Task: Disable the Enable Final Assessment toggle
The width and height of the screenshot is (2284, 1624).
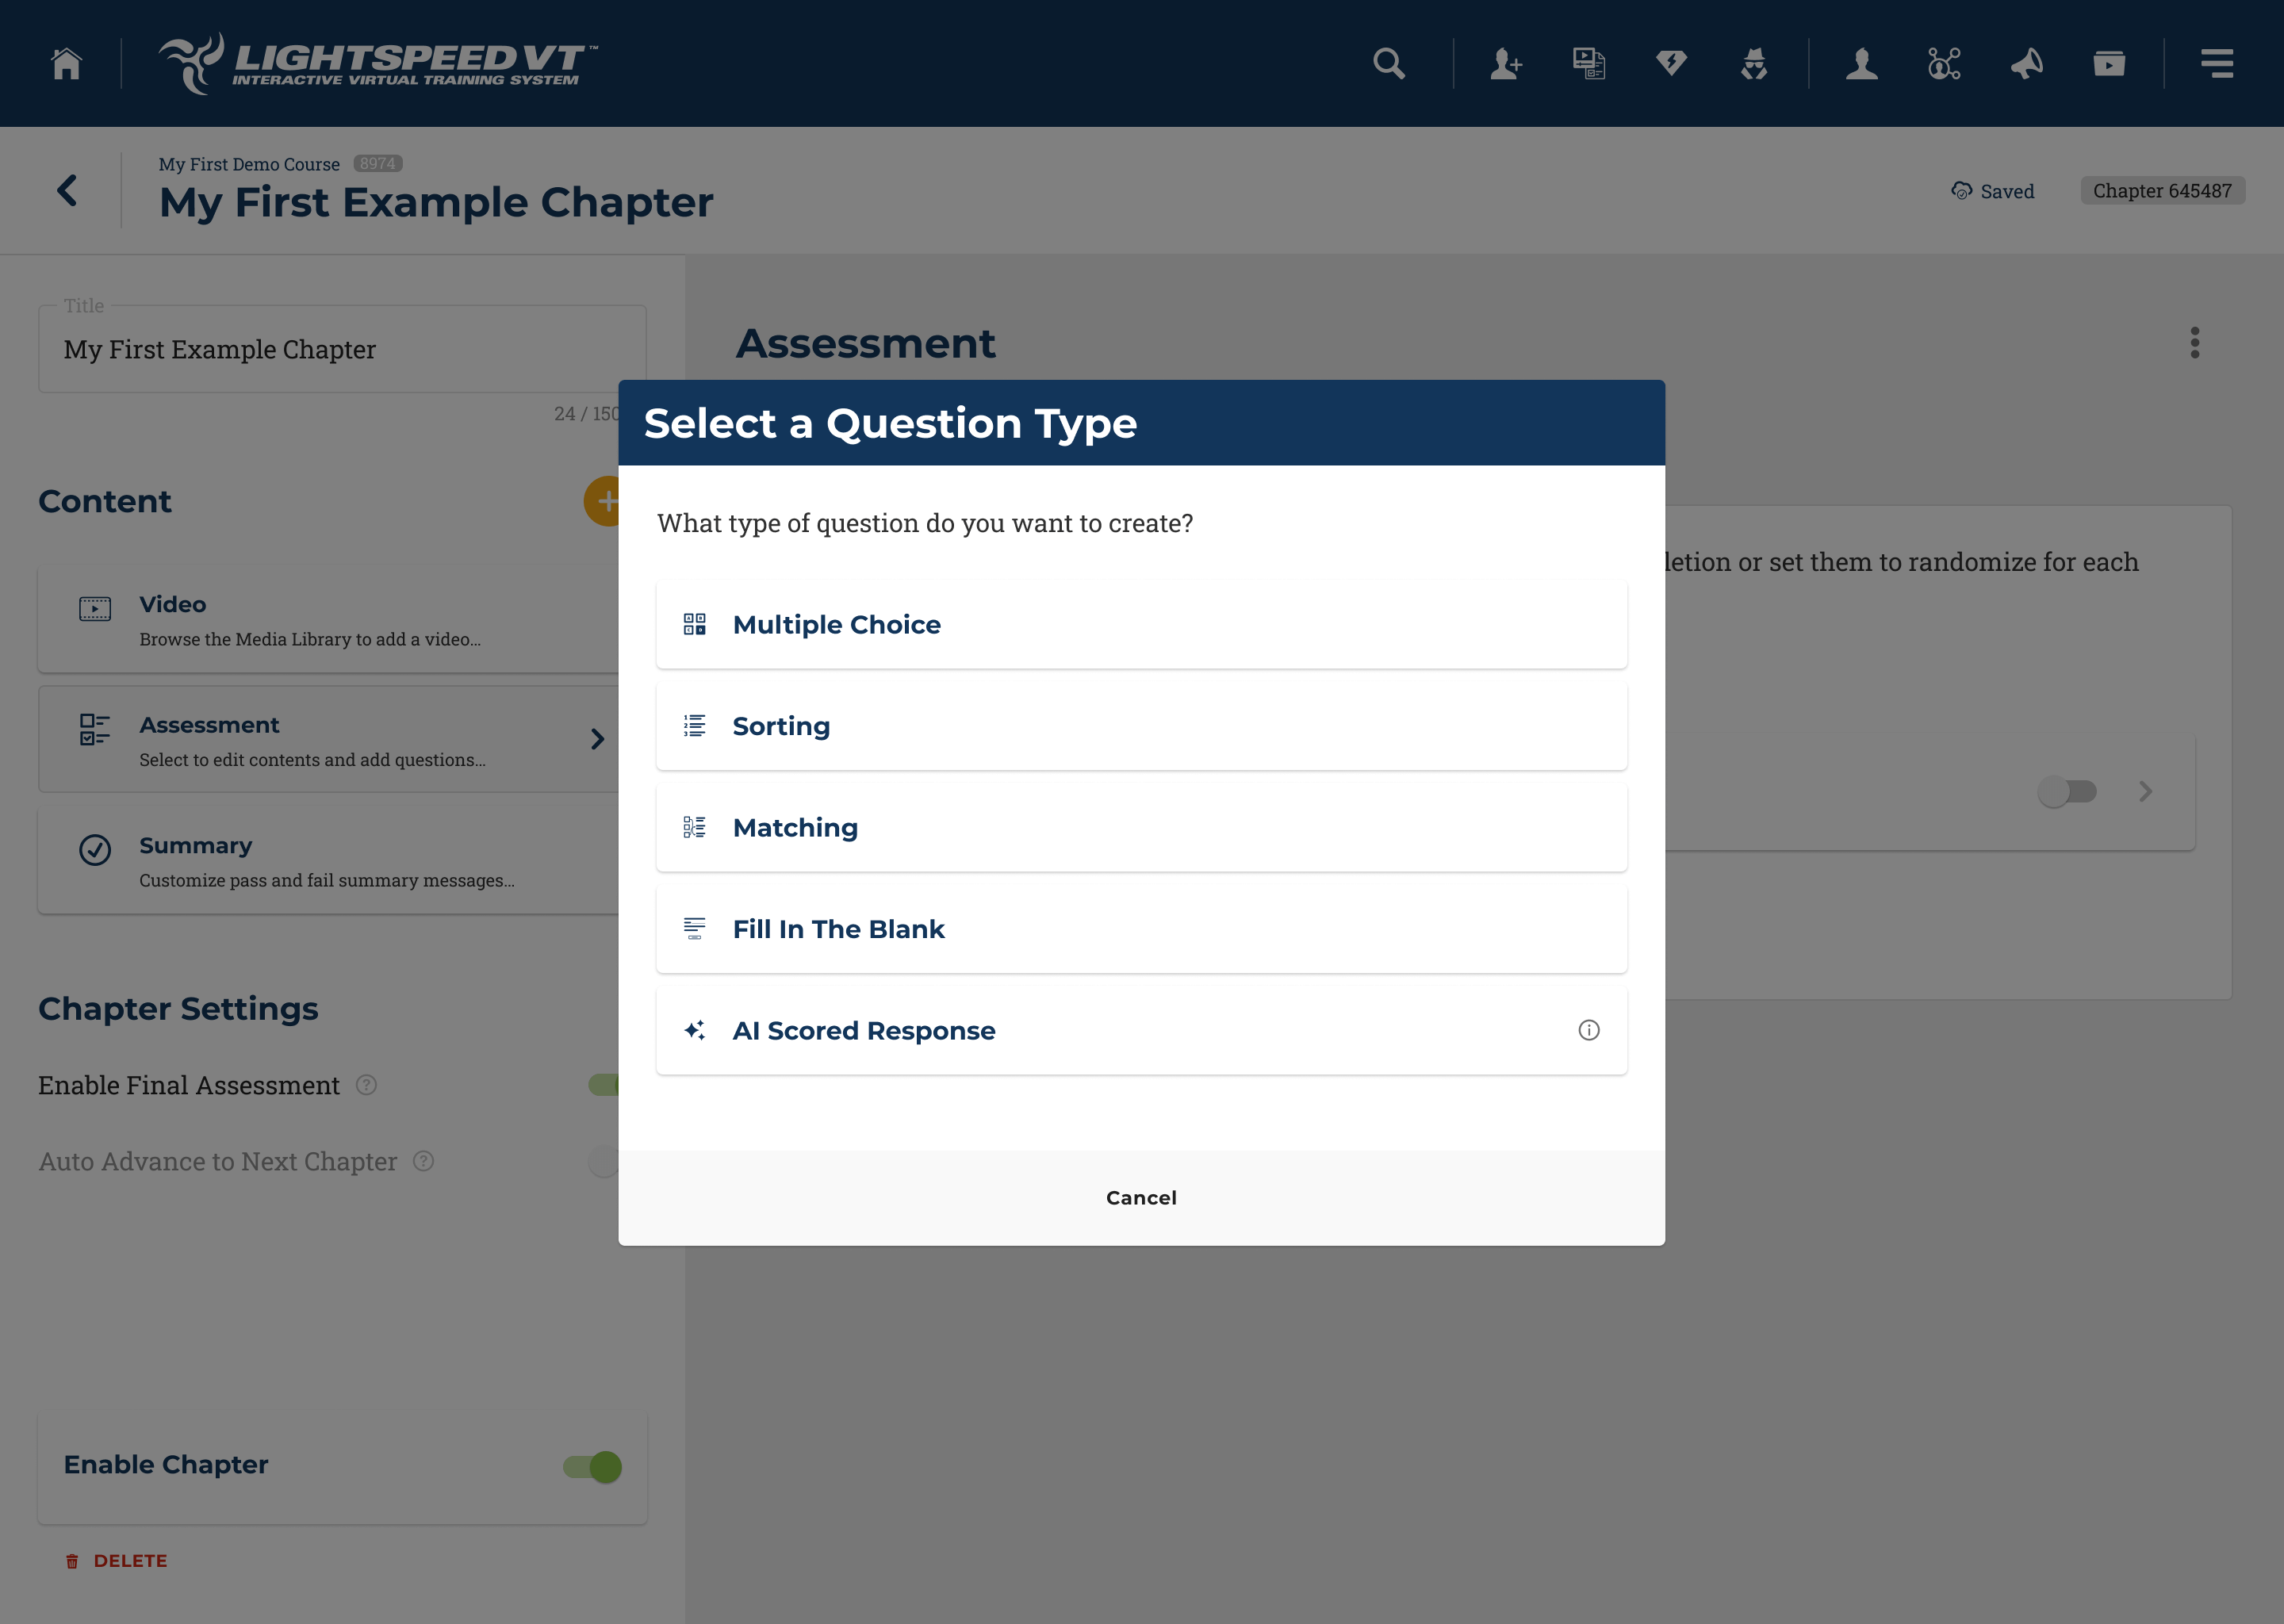Action: click(607, 1084)
